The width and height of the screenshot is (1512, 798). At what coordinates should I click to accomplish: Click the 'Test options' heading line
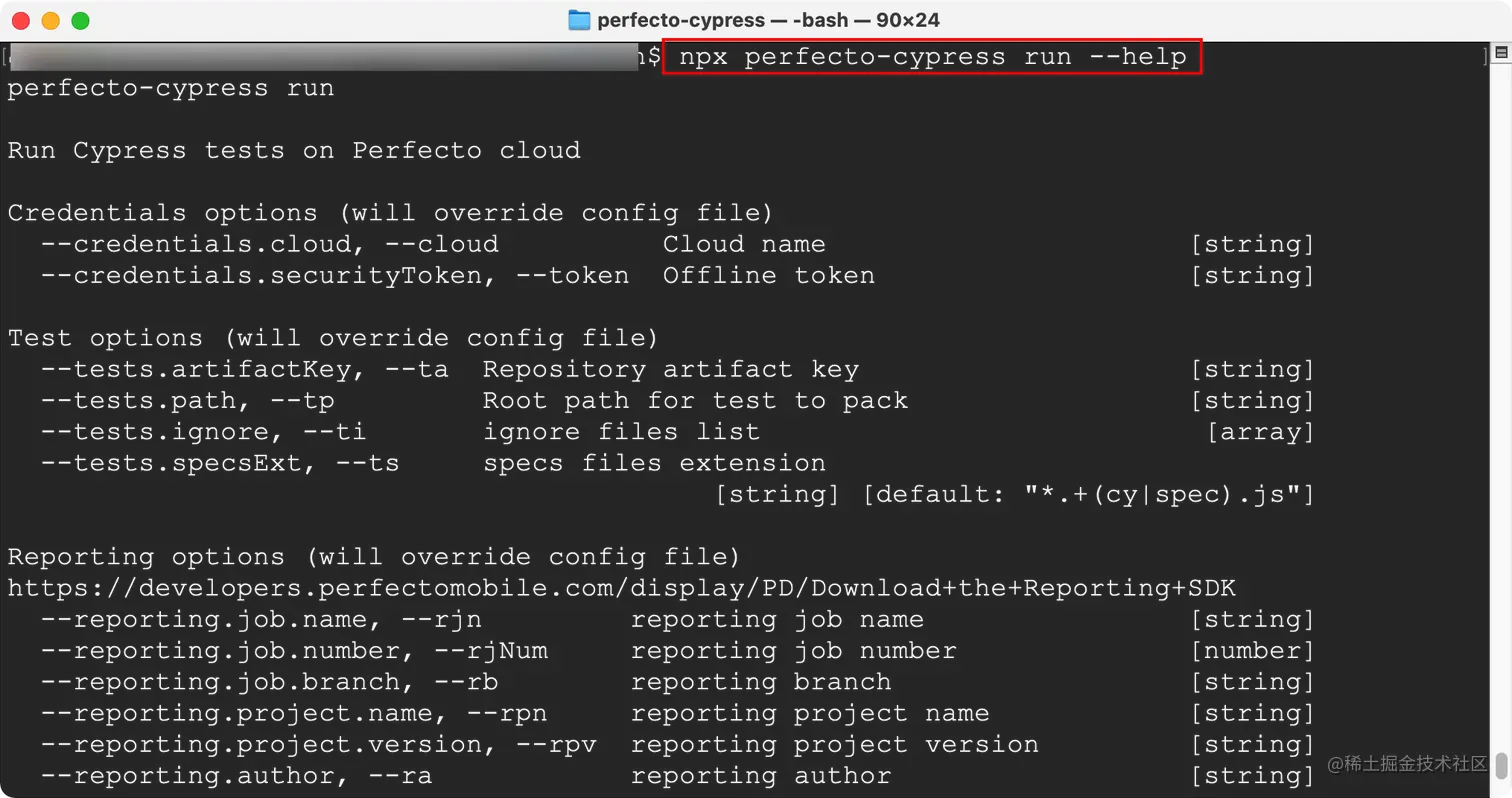pos(333,338)
